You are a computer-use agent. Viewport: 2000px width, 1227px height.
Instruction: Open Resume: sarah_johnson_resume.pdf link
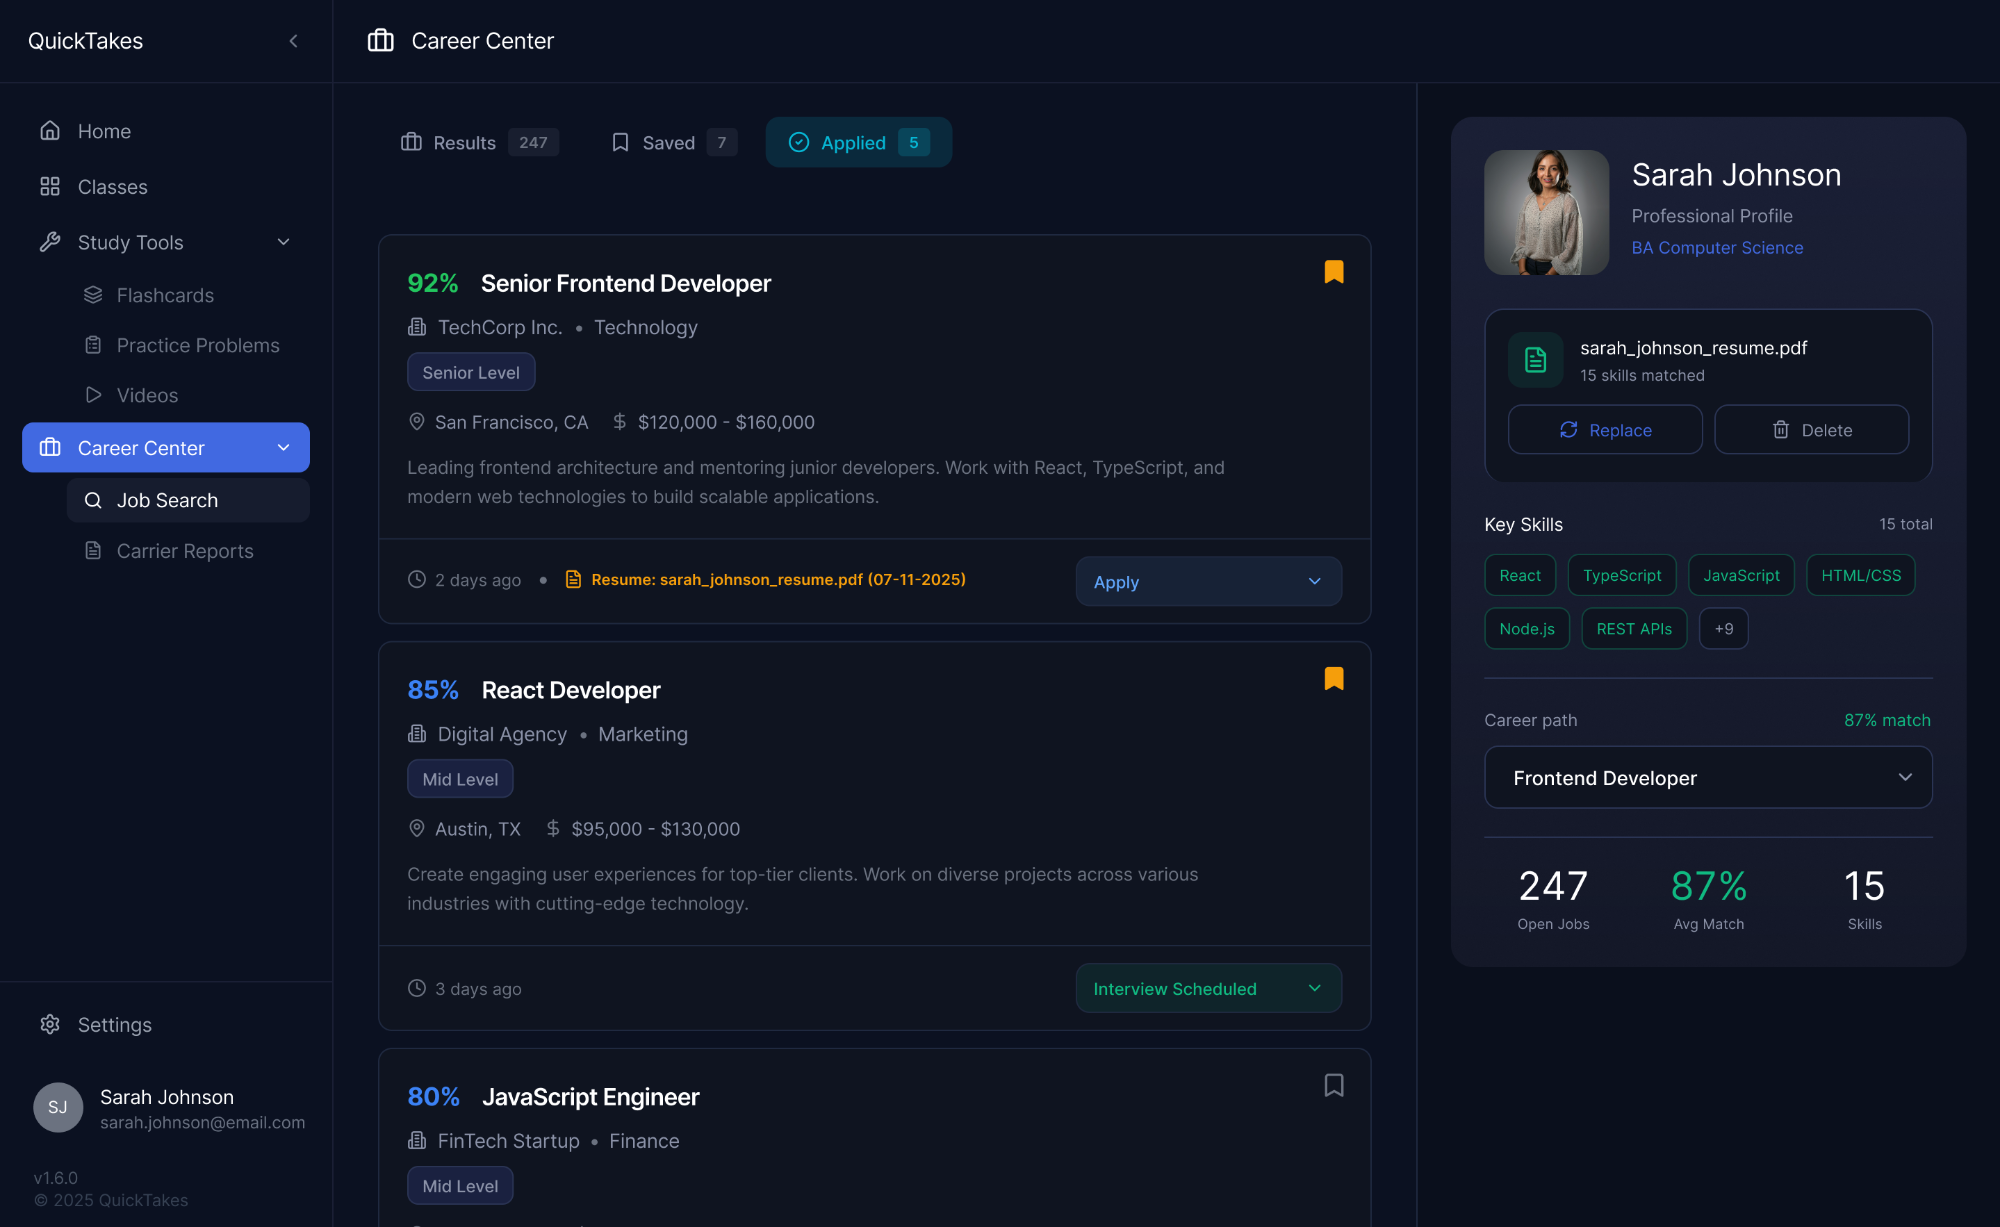(778, 579)
